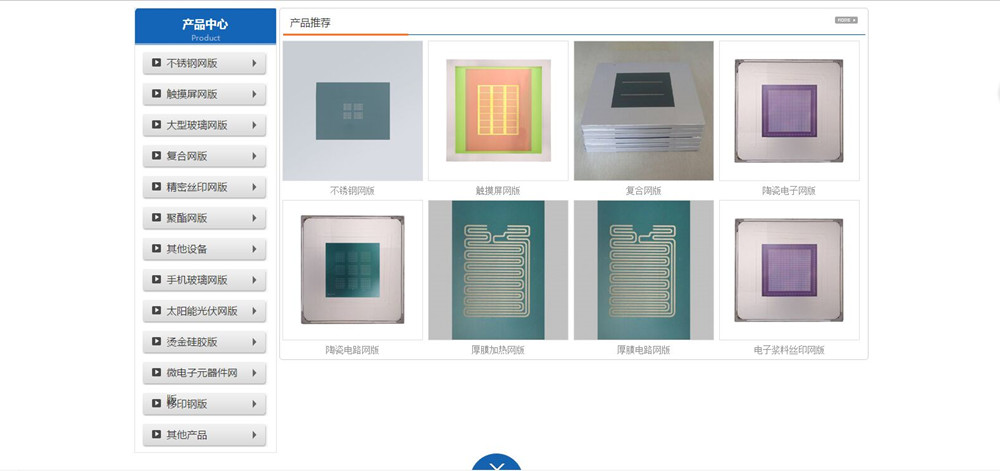Open the 复合网版 stacked frames image

[x=643, y=111]
